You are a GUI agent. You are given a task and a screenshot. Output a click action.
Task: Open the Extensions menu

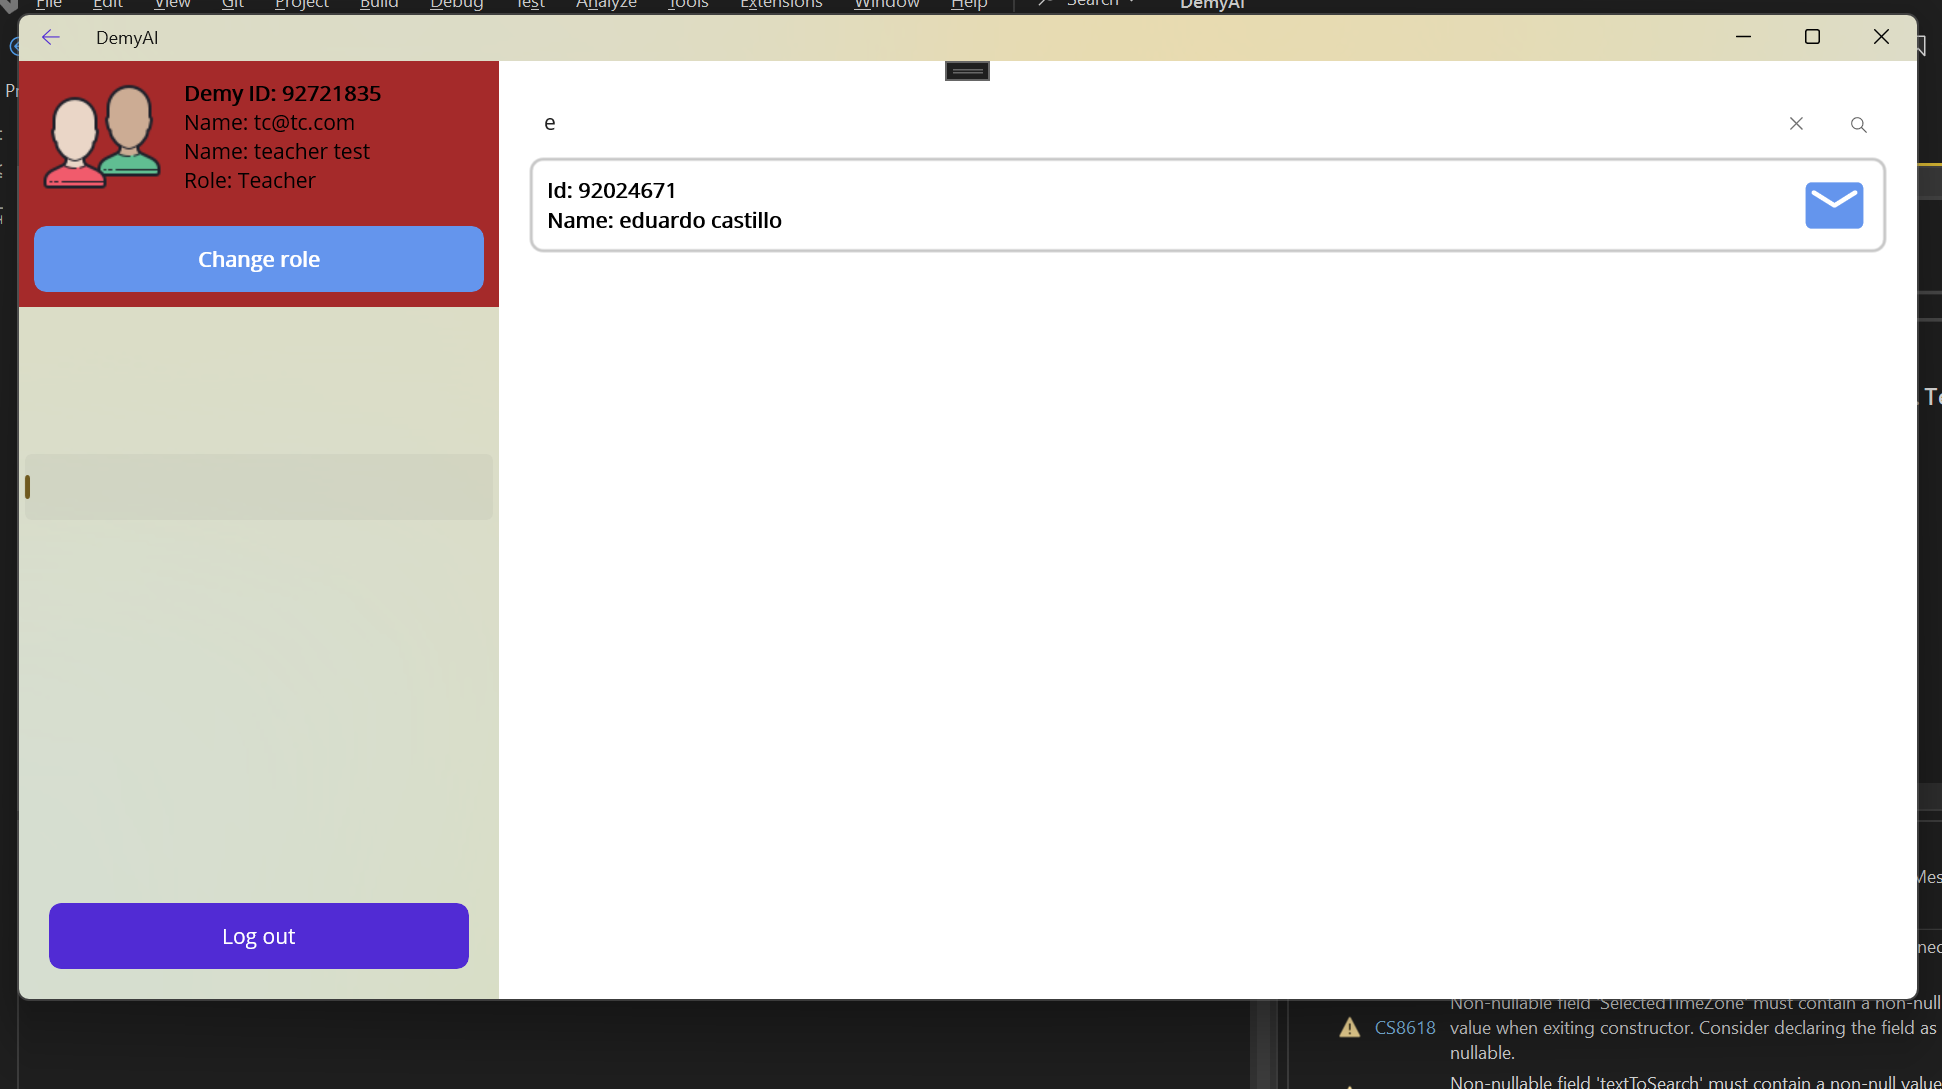pos(780,4)
